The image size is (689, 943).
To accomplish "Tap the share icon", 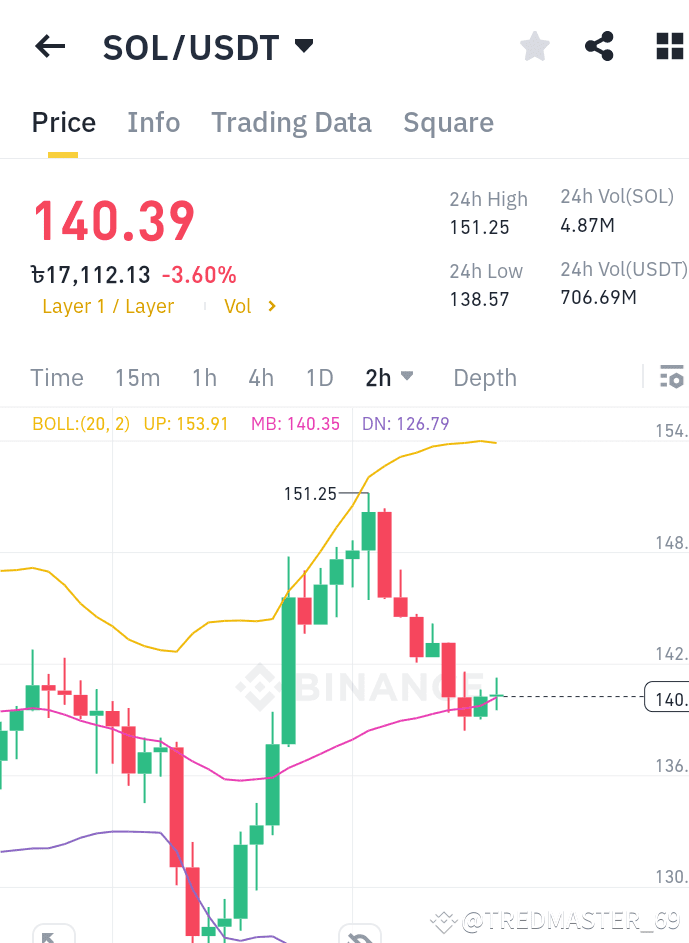I will click(x=599, y=46).
